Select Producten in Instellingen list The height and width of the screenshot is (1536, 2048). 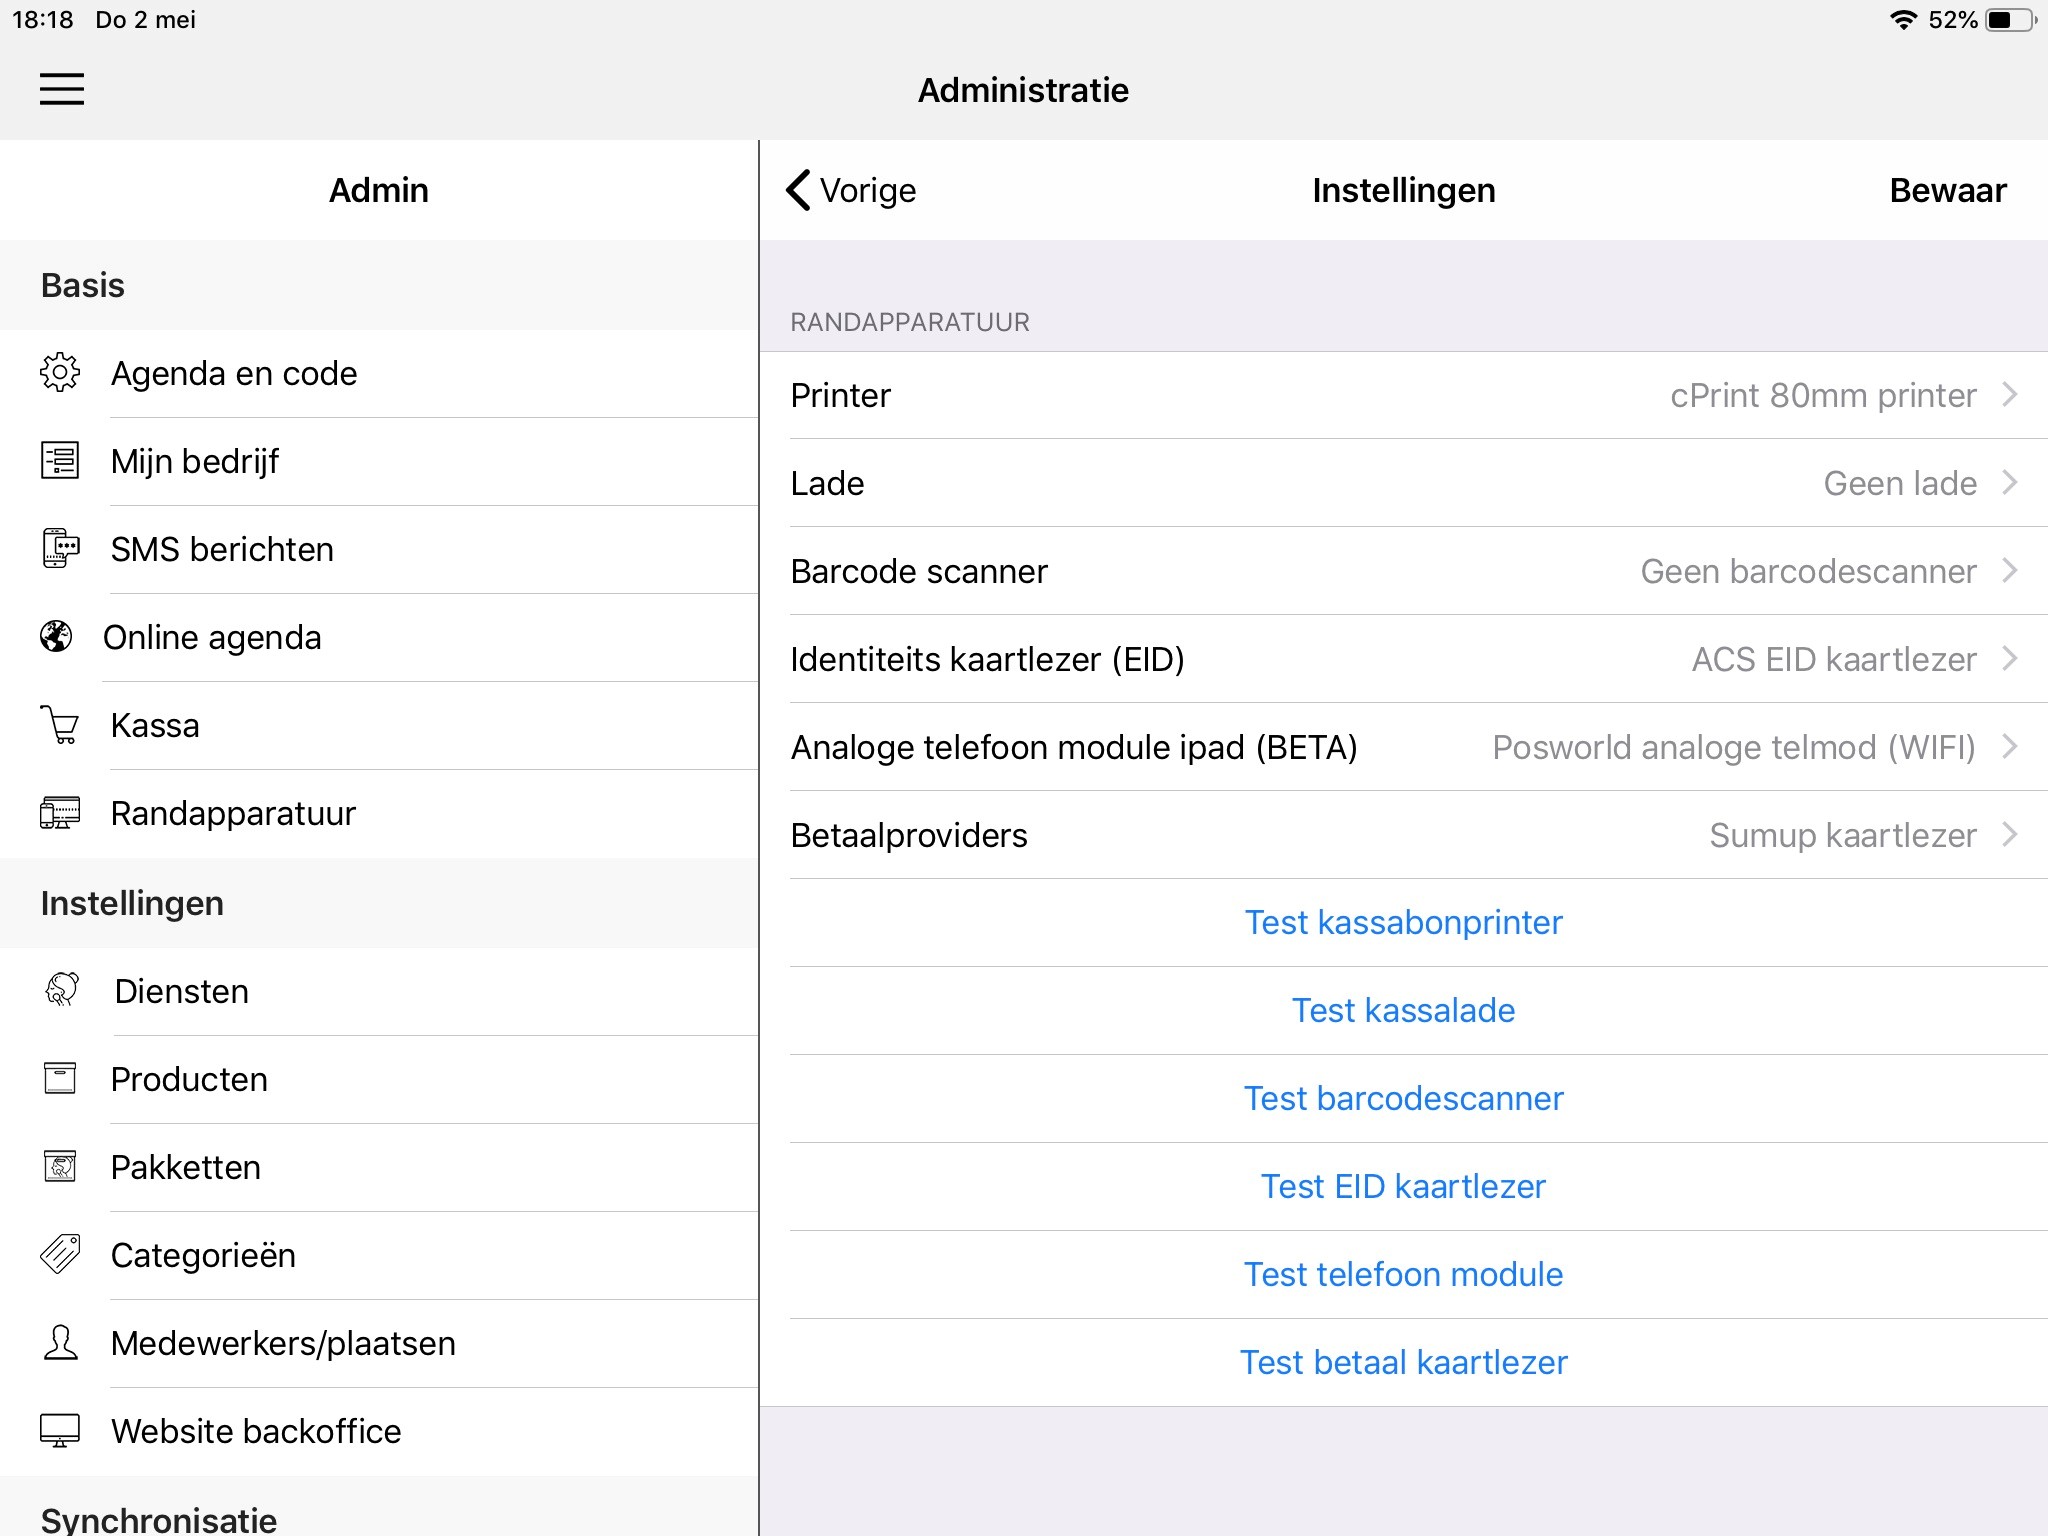[x=189, y=1079]
